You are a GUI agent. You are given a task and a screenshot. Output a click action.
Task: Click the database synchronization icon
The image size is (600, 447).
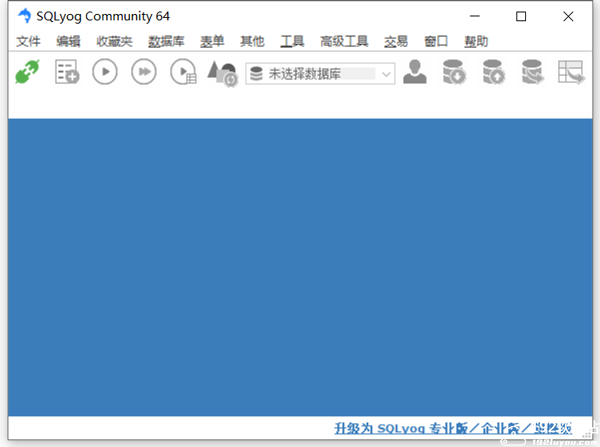coord(533,72)
